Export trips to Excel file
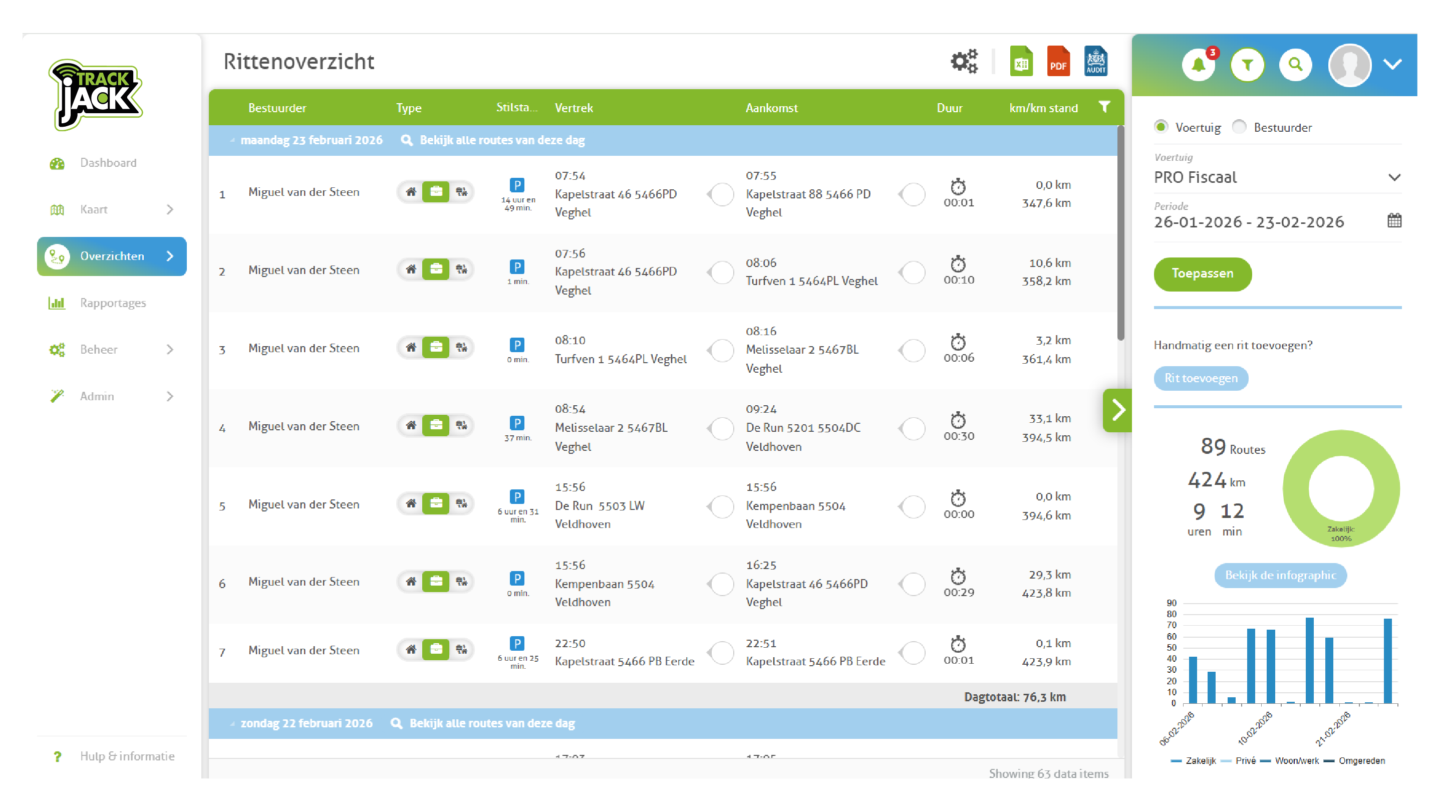Screen dimensions: 1440x810 (x=1021, y=62)
